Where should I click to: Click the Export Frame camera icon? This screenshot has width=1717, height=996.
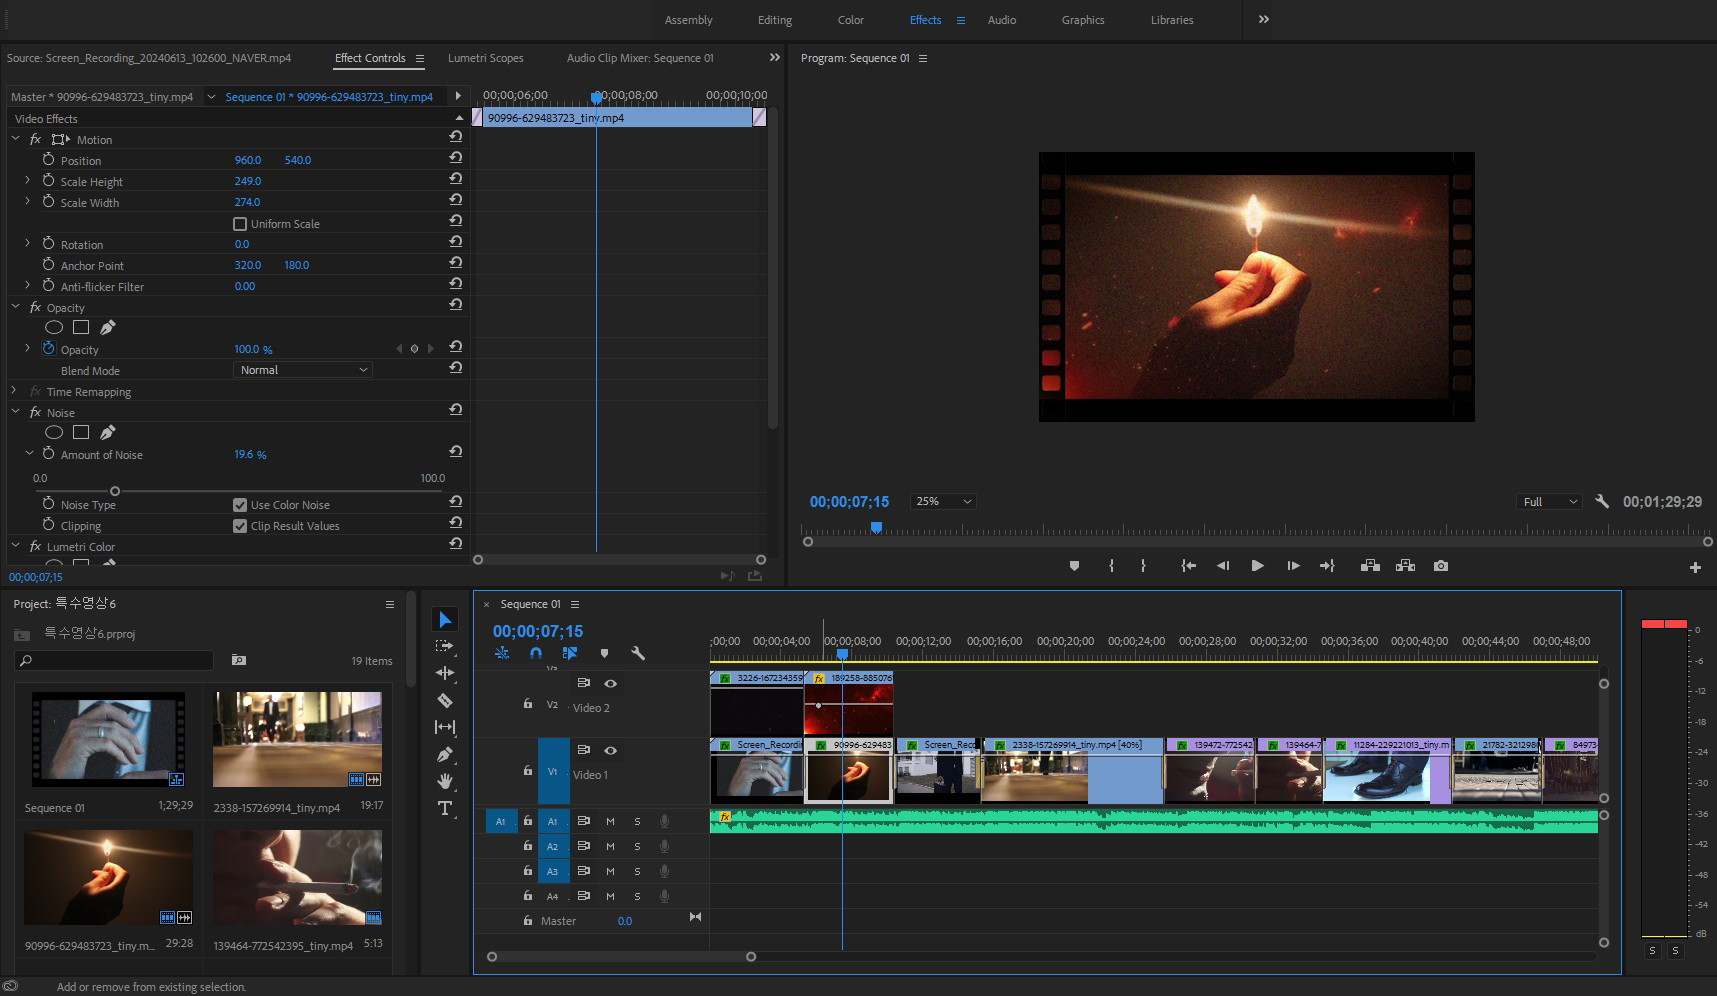[x=1440, y=566]
